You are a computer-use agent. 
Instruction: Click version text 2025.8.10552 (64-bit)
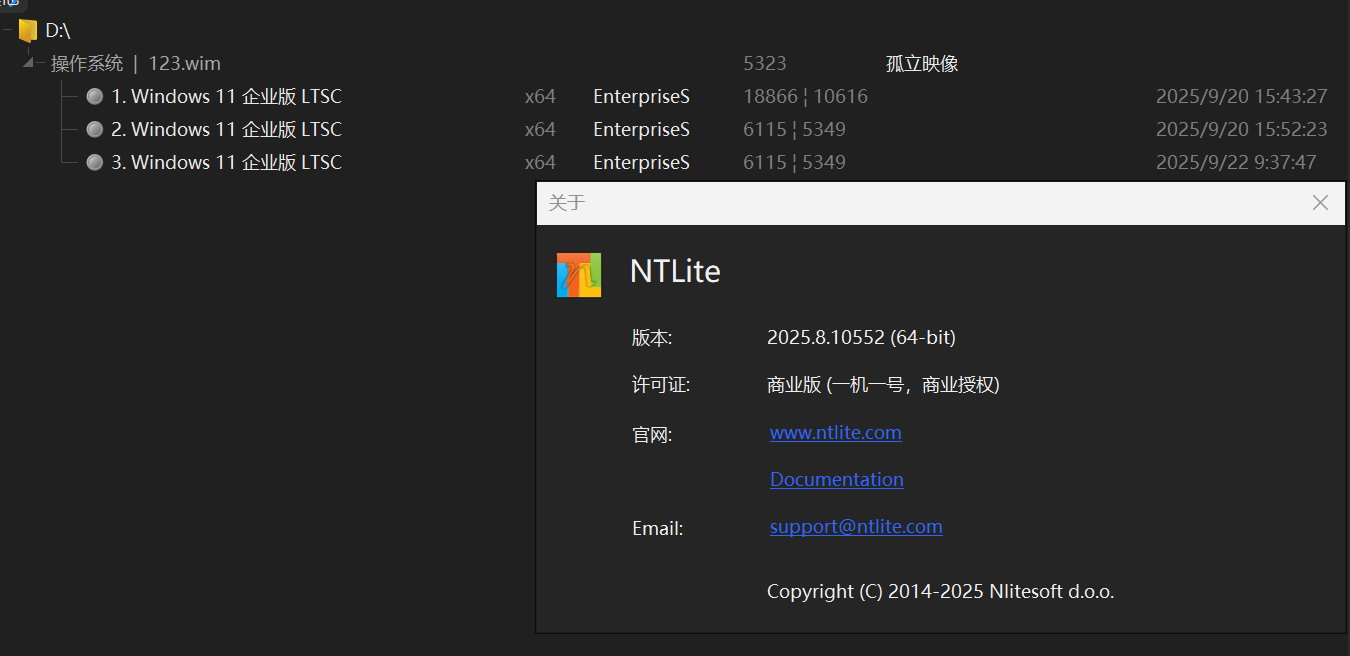(x=861, y=338)
